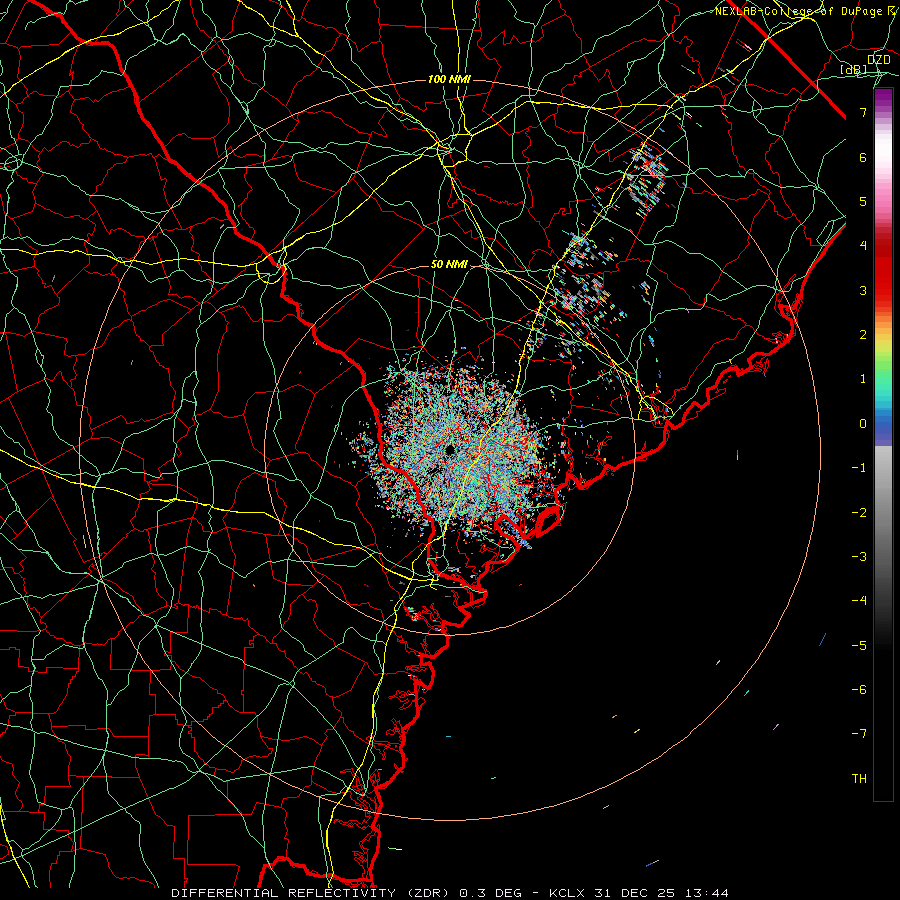The image size is (900, 900).
Task: Click the "-6" value on the color scale
Action: point(859,689)
